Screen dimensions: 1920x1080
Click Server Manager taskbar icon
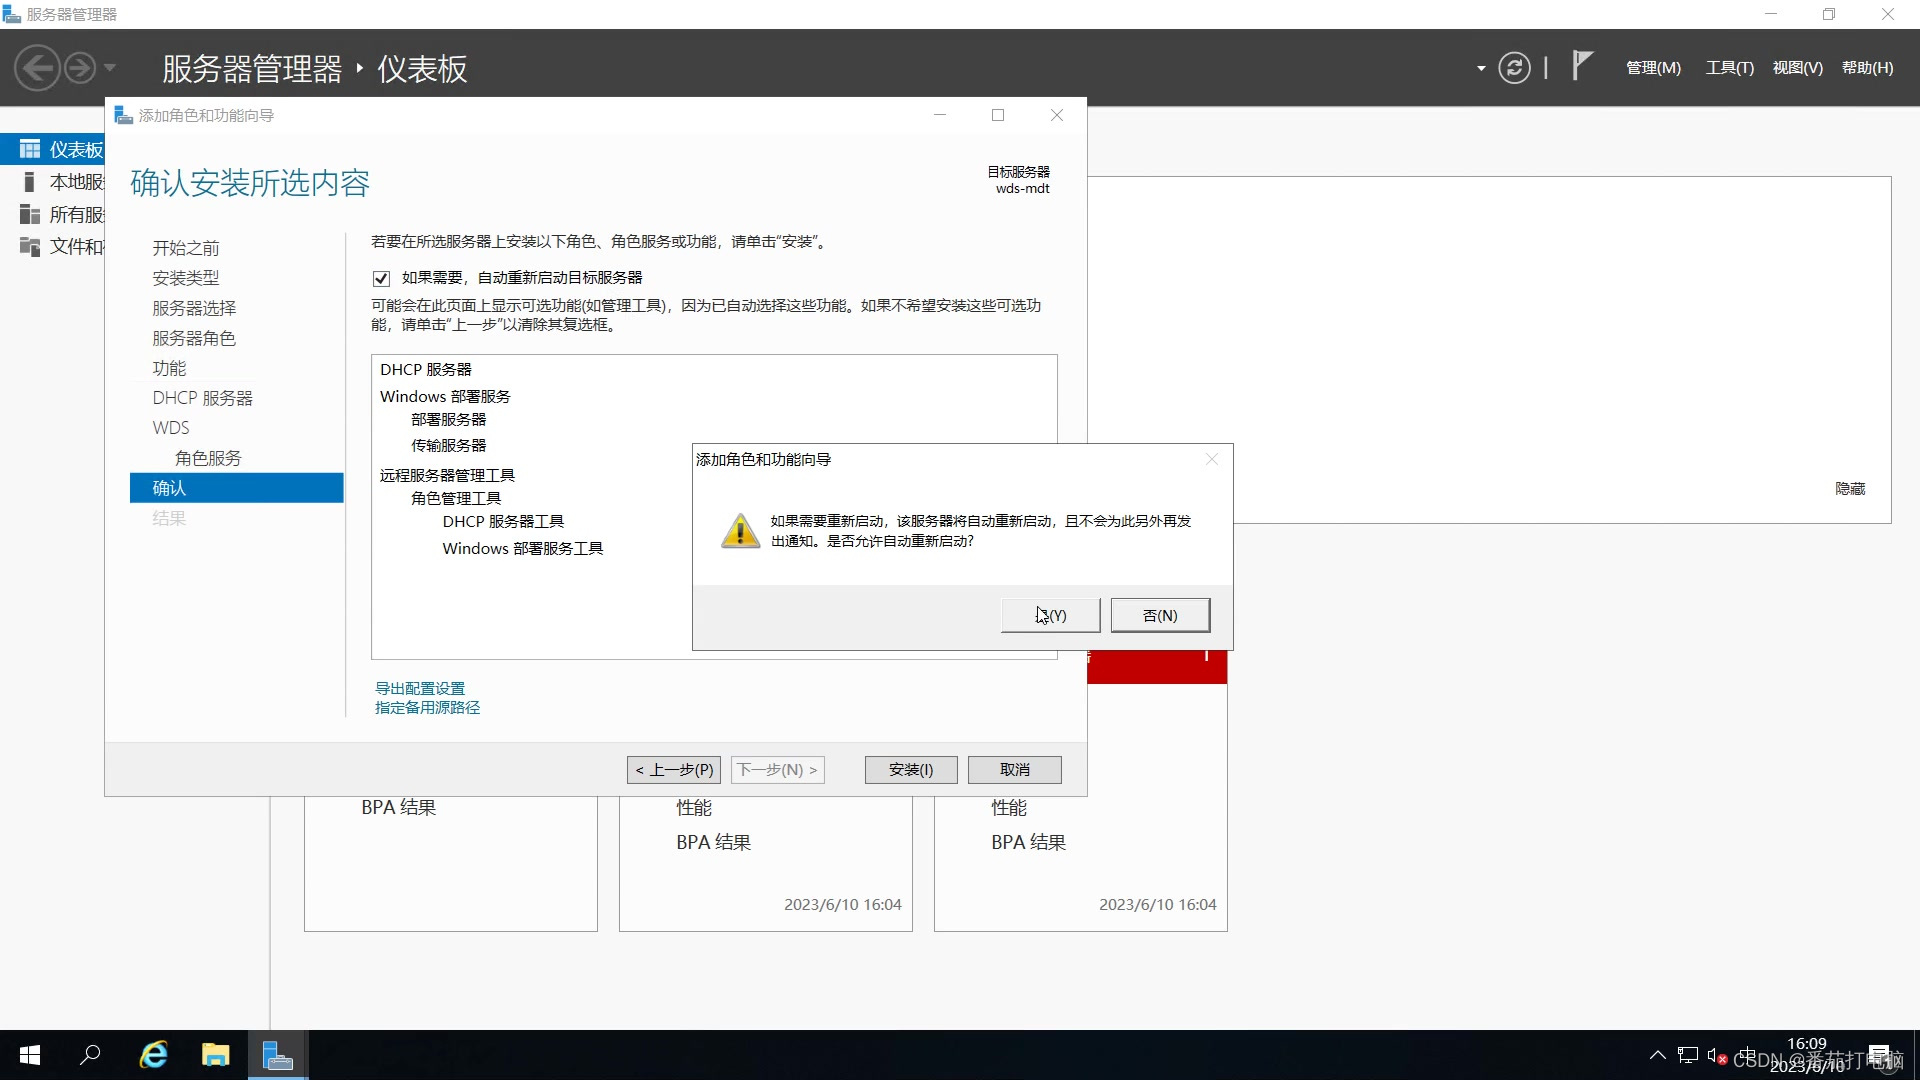pos(277,1055)
